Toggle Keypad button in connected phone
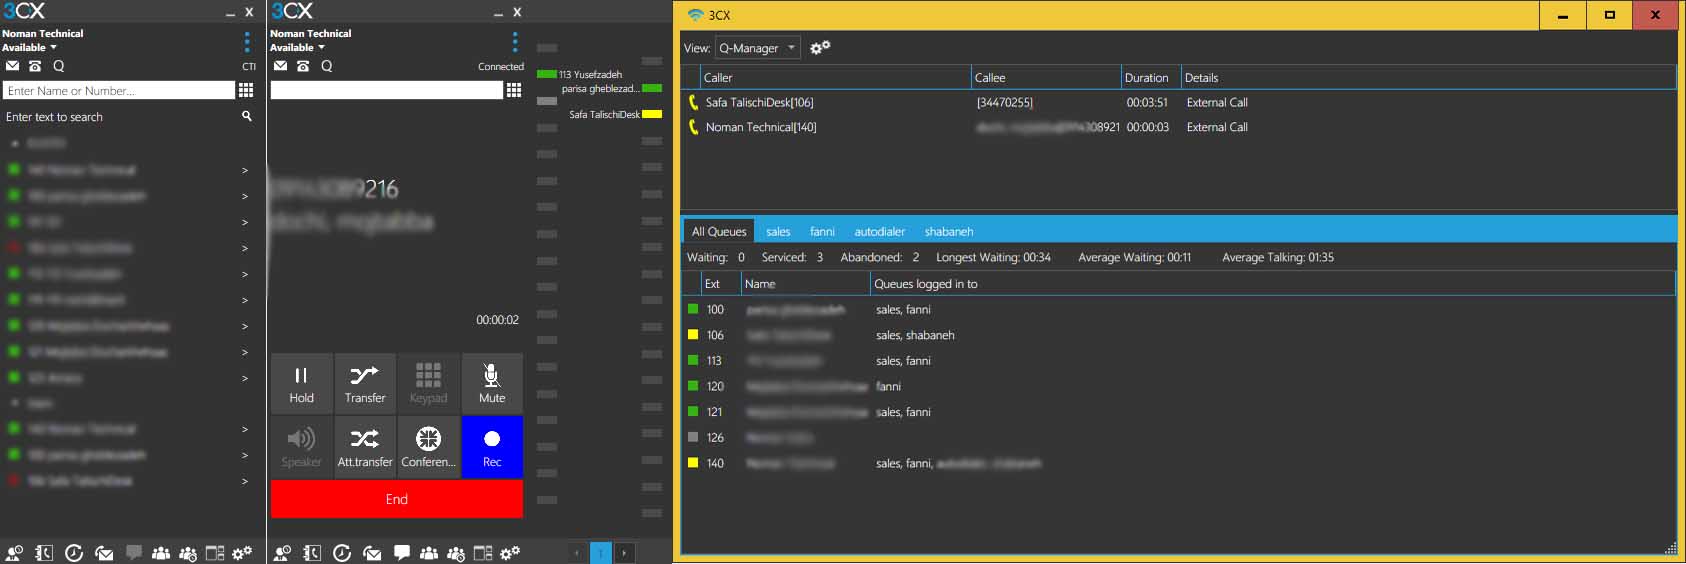1686x564 pixels. tap(428, 383)
